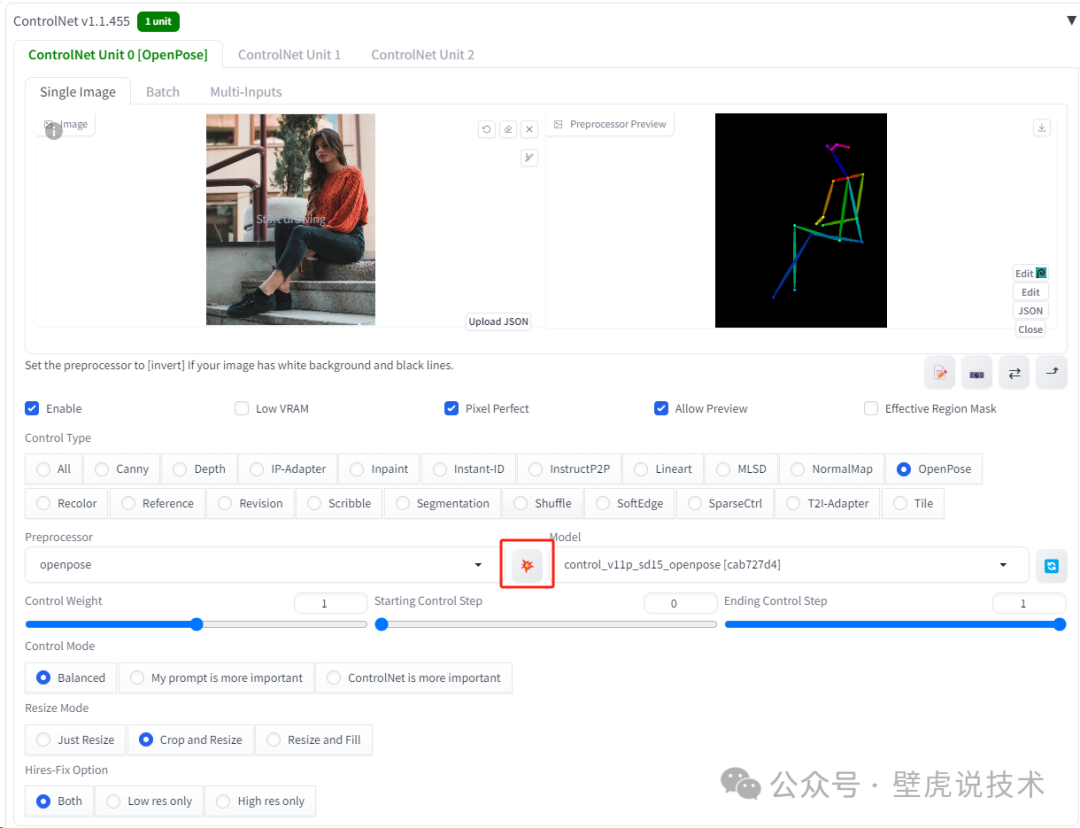This screenshot has width=1080, height=828.
Task: Select the Tile control type
Action: click(913, 504)
